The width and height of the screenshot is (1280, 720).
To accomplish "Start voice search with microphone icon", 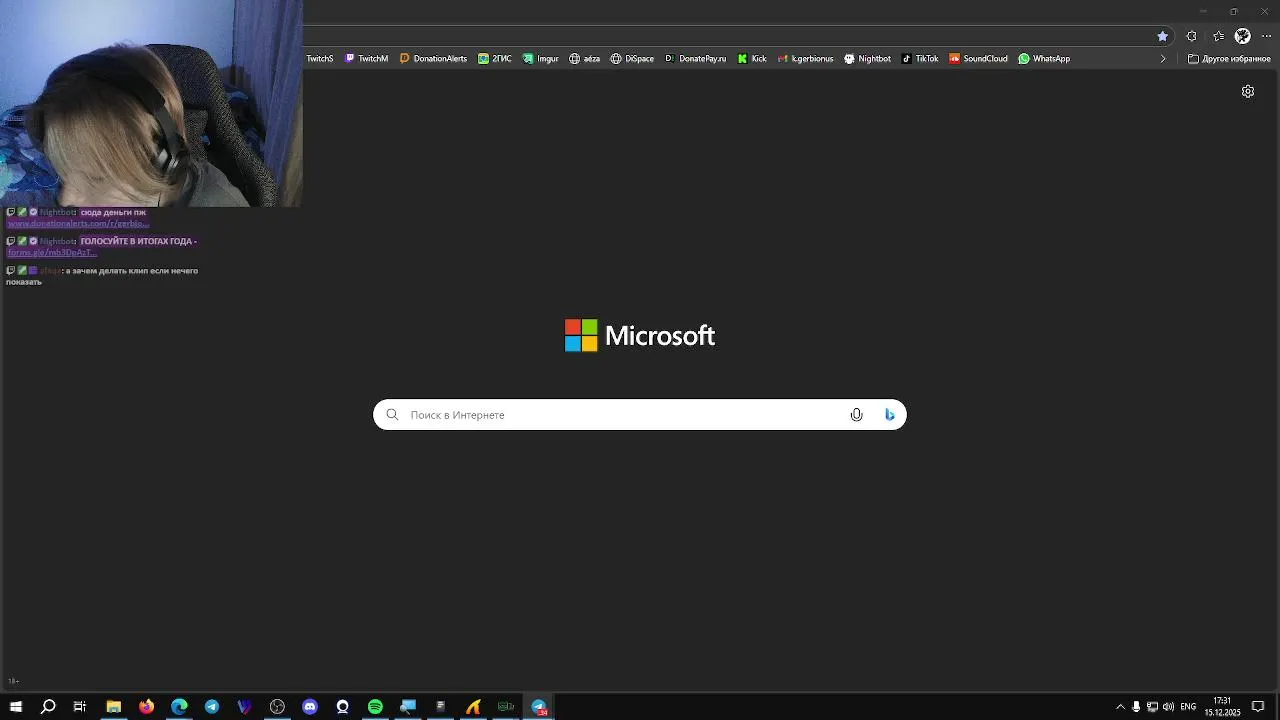I will pyautogui.click(x=856, y=415).
